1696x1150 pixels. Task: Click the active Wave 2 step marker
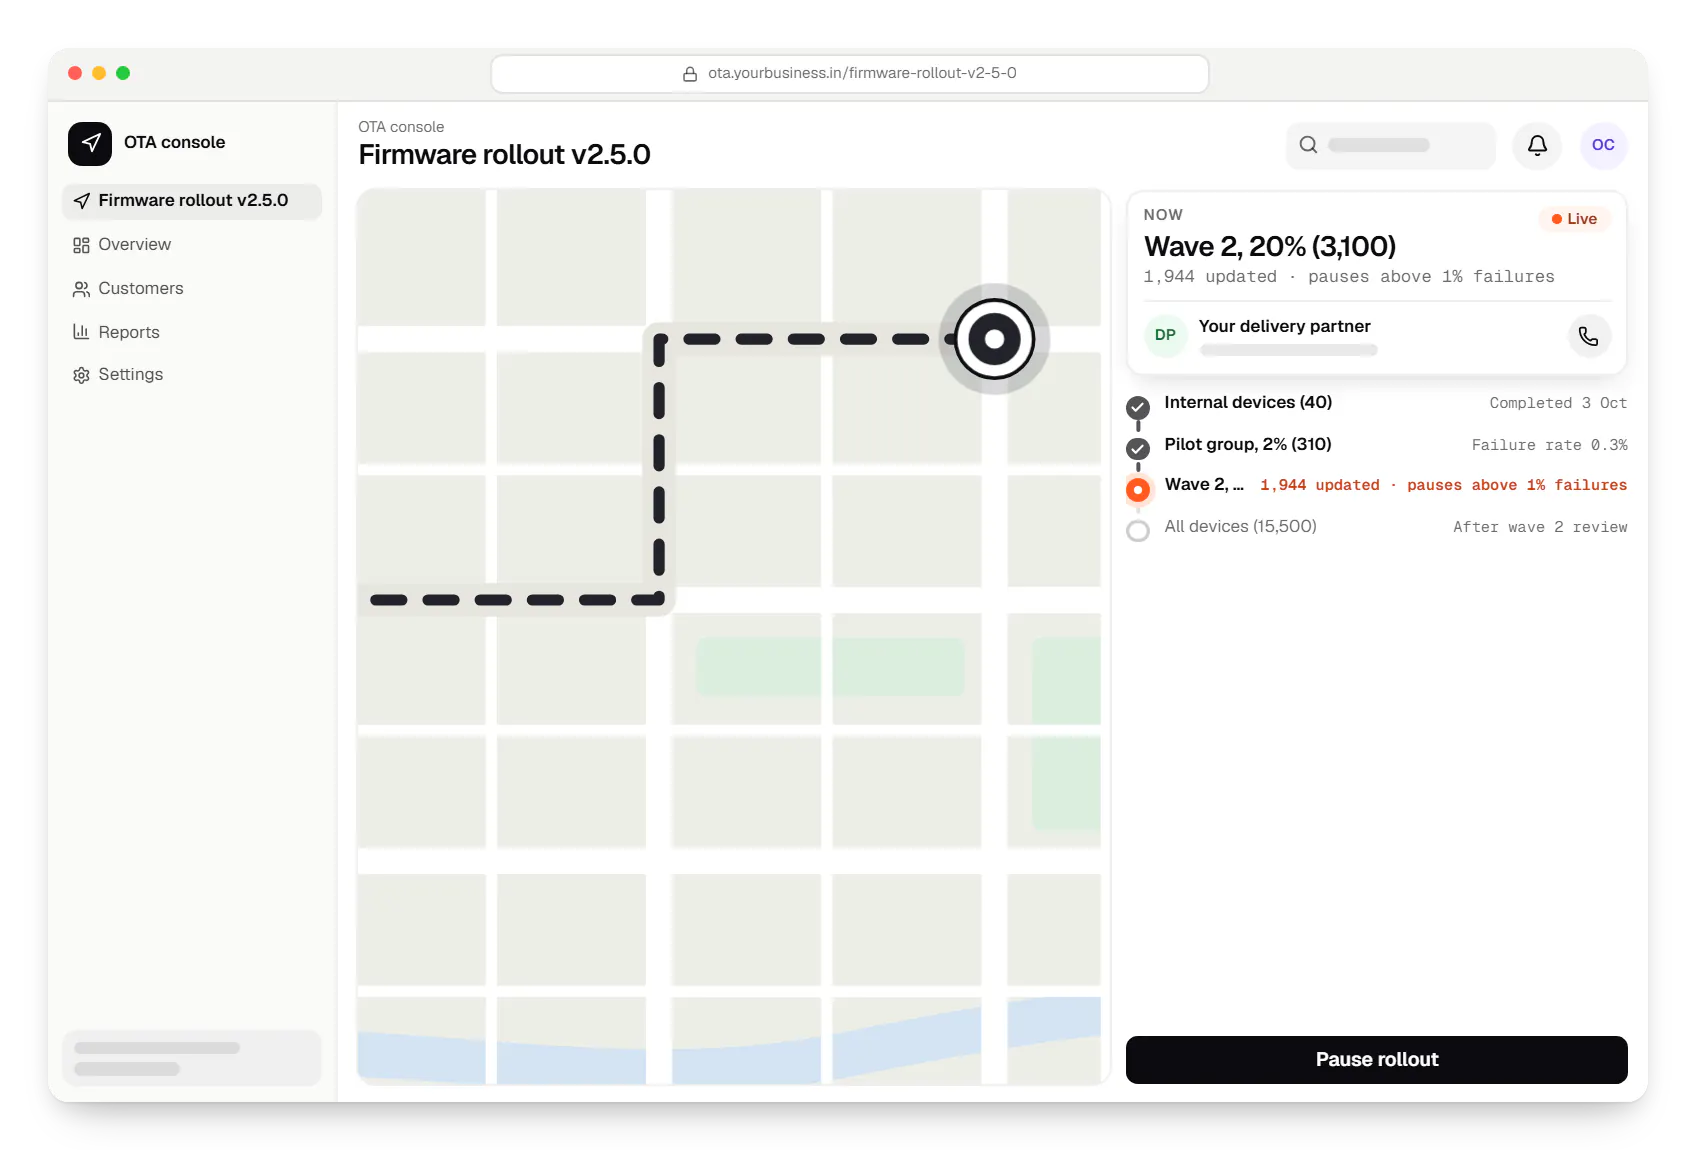(x=1138, y=490)
